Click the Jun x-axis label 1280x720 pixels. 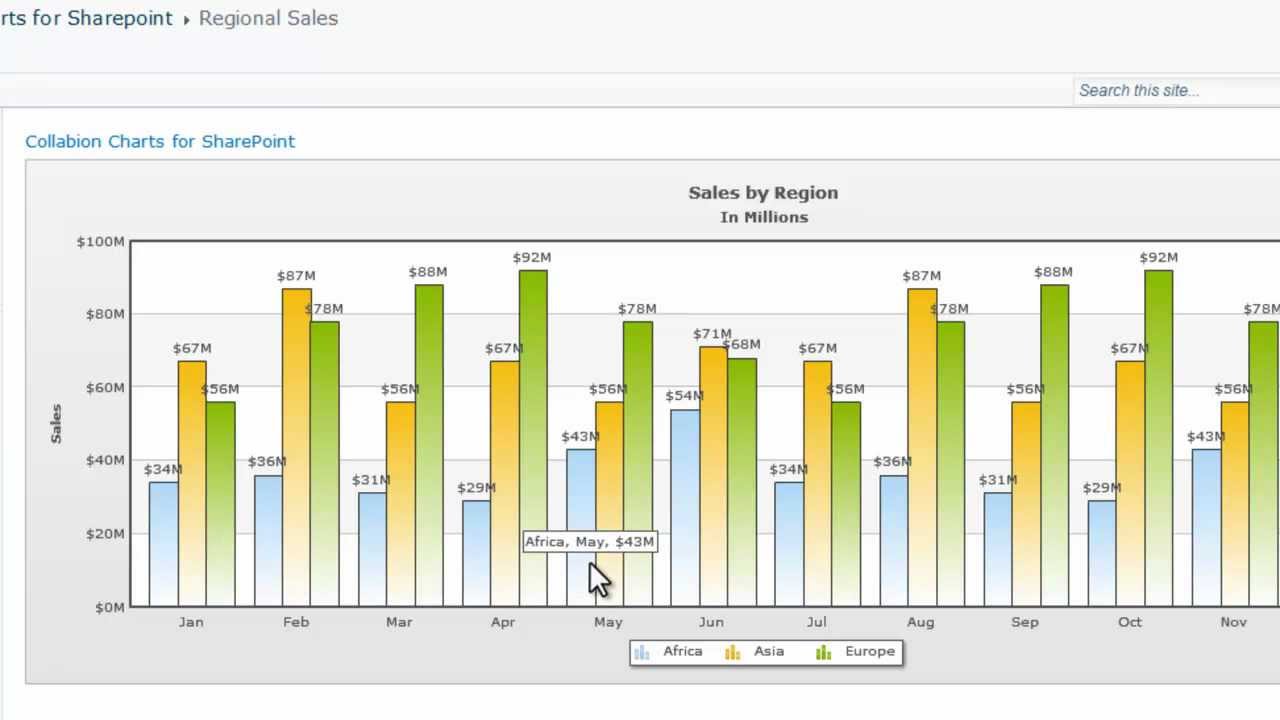coord(711,622)
